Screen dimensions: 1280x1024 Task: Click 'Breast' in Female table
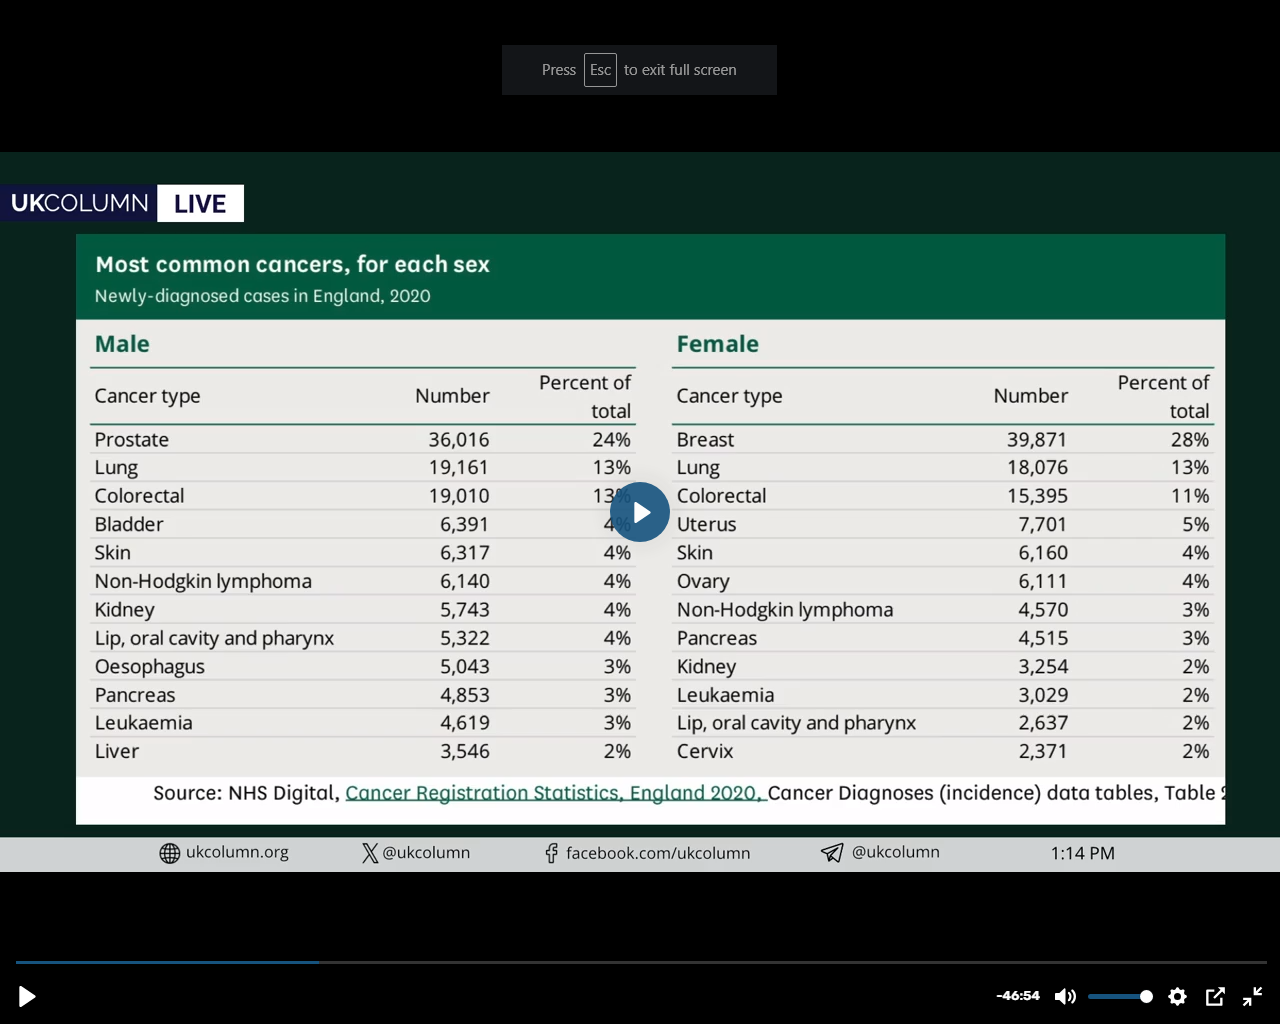coord(705,439)
